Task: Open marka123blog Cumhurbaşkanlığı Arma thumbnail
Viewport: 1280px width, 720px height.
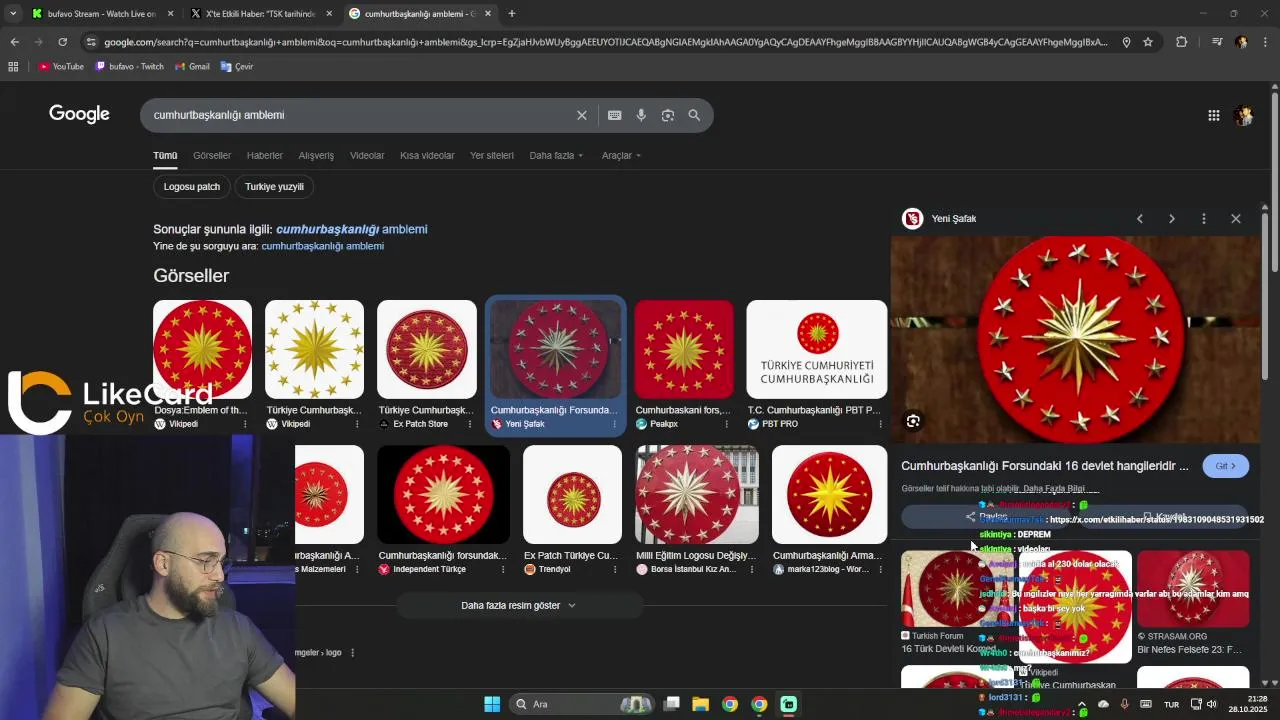Action: 829,495
